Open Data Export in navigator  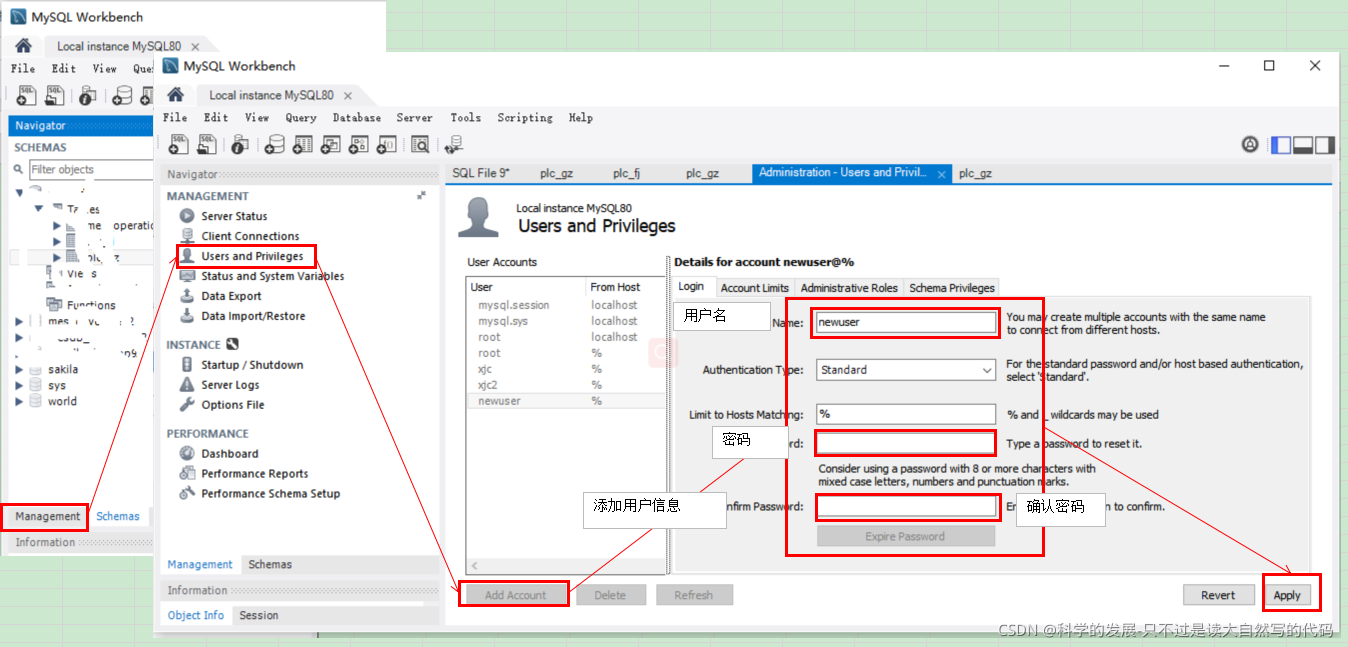231,296
